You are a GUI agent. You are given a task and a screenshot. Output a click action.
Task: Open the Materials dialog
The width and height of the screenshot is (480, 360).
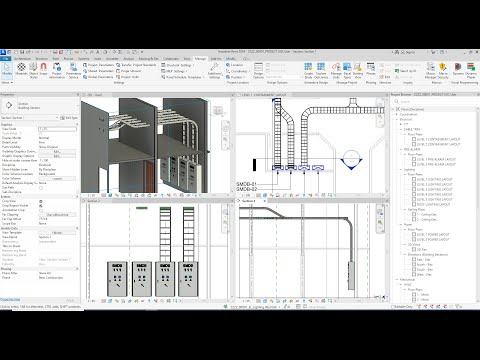pos(21,70)
